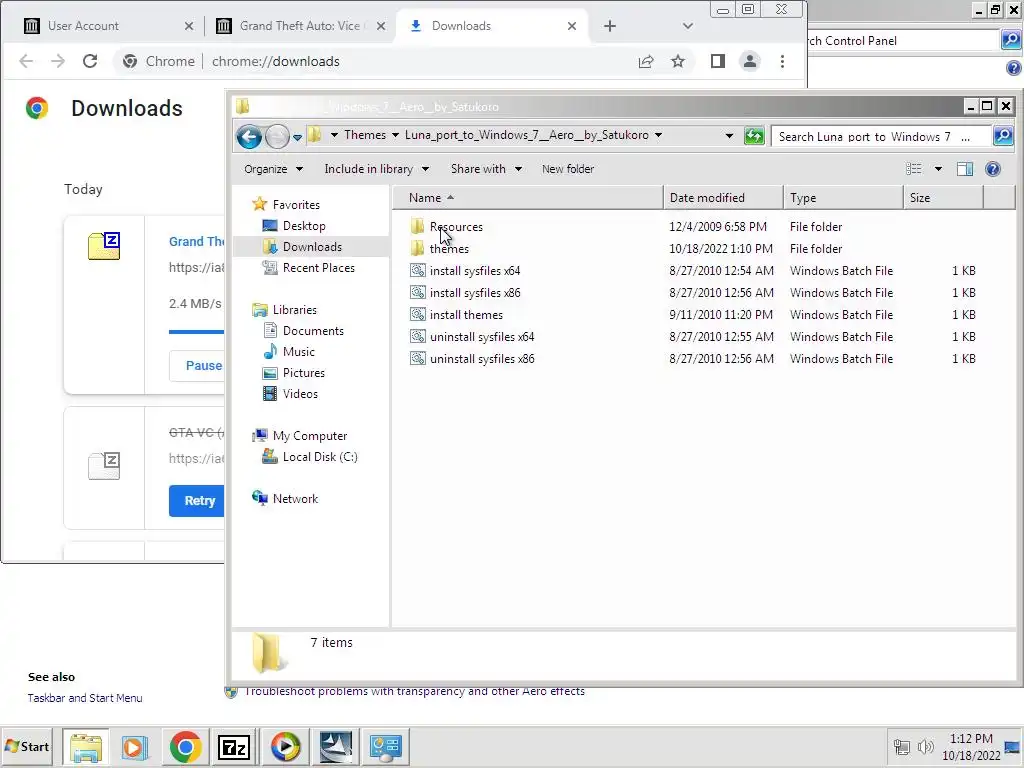Image resolution: width=1024 pixels, height=768 pixels.
Task: Click Network in the navigation pane
Action: 295,498
